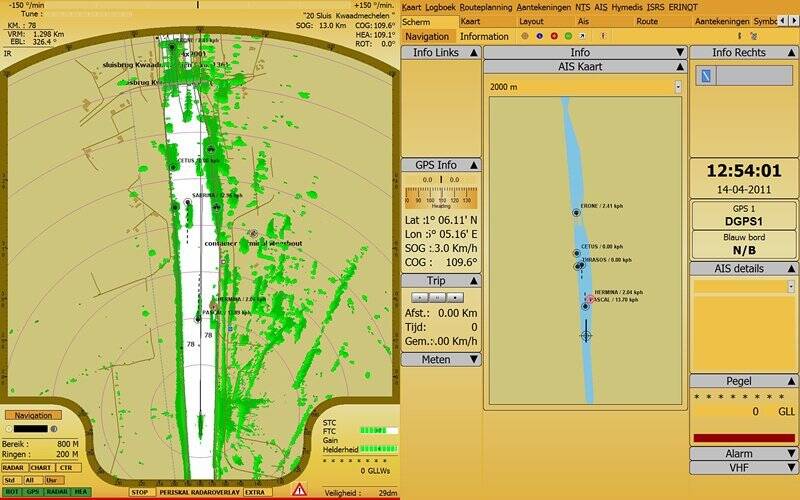
Task: Select the ERONE vessel marker on AIS map
Action: [x=576, y=212]
